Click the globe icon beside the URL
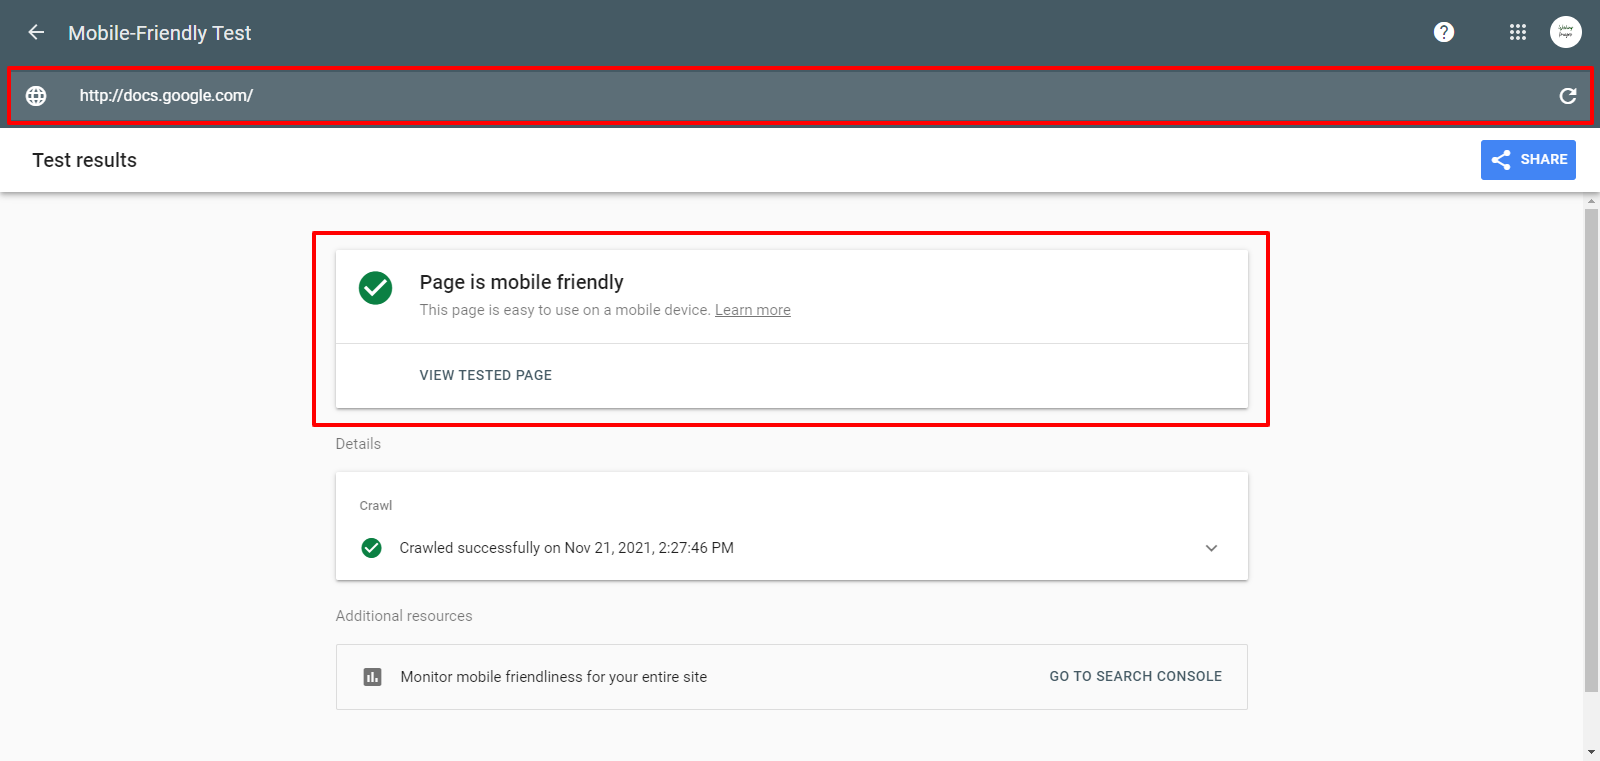This screenshot has width=1600, height=761. 36,96
